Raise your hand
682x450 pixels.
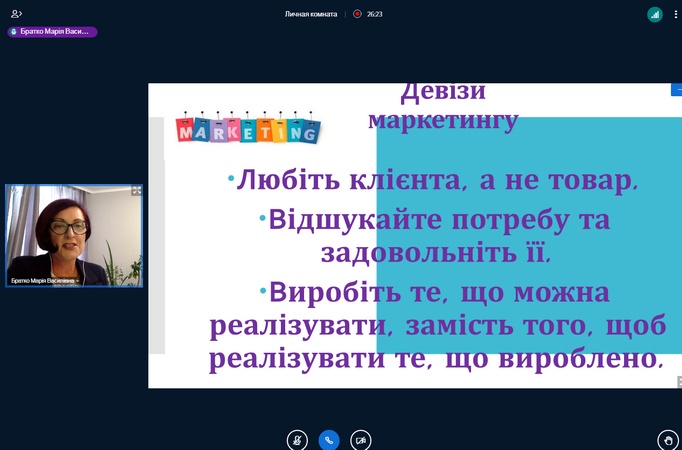coord(668,439)
